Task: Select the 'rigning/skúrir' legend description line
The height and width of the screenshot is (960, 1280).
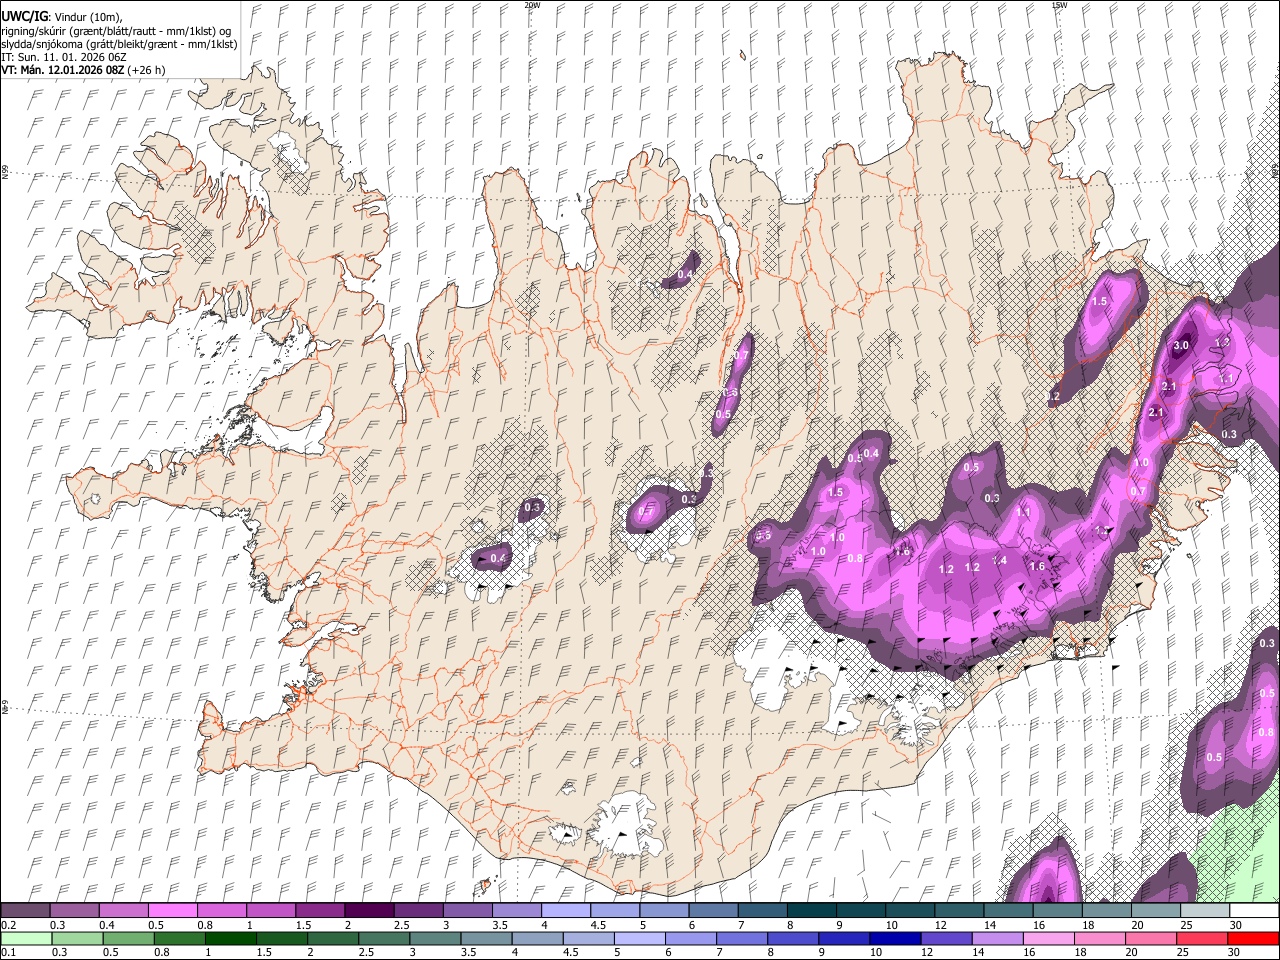Action: click(116, 30)
